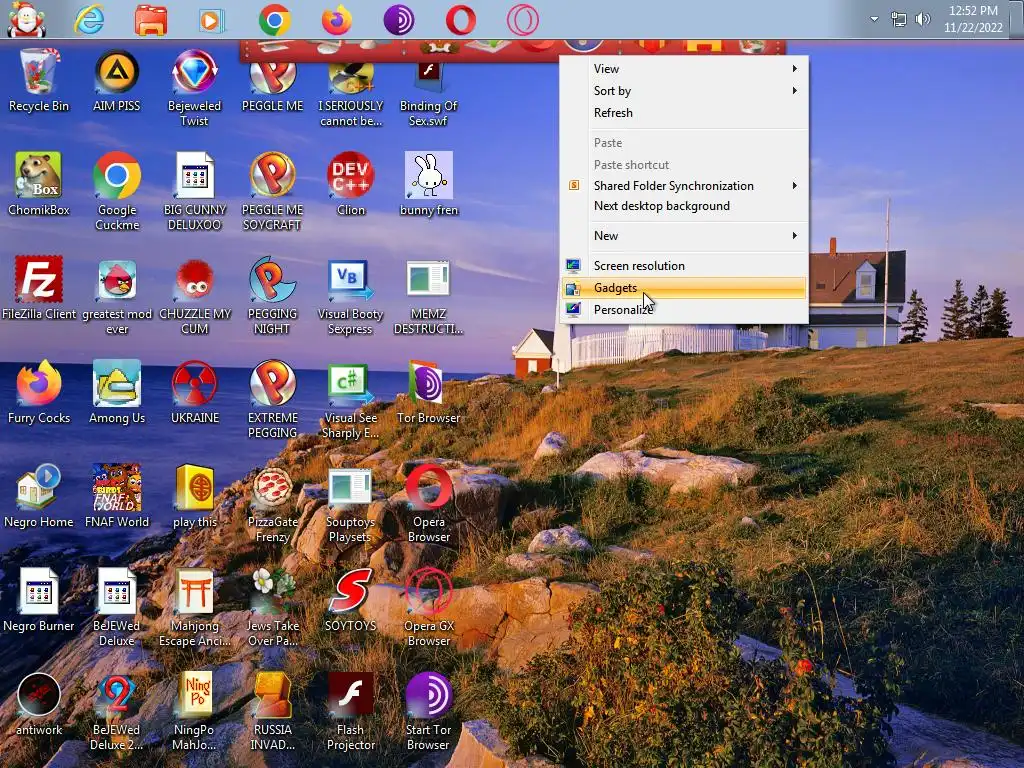Image resolution: width=1024 pixels, height=768 pixels.
Task: Select the 'greatest mod ever' Angry Birds icon
Action: click(117, 296)
